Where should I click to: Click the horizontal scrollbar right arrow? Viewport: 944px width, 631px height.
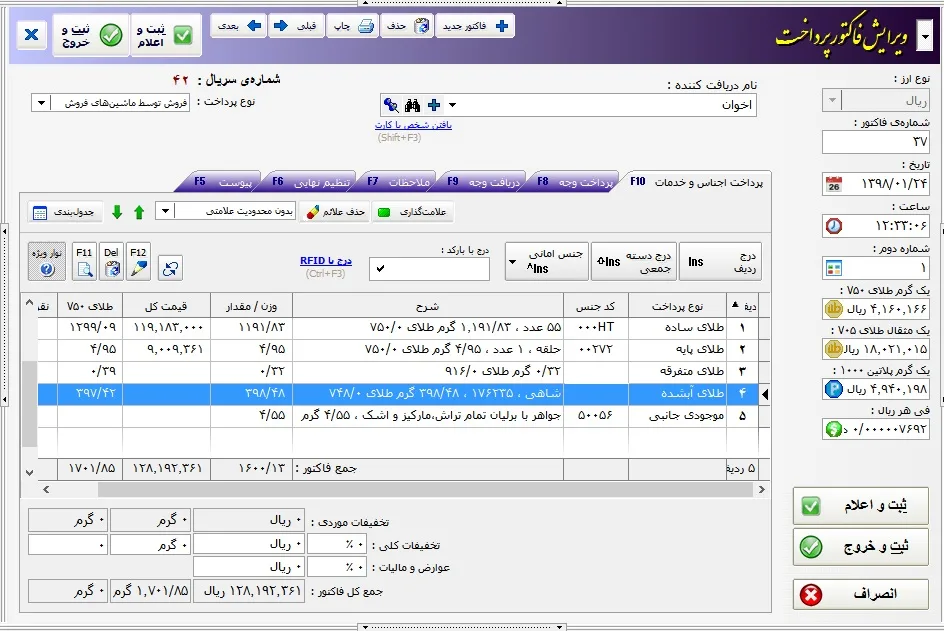click(762, 490)
